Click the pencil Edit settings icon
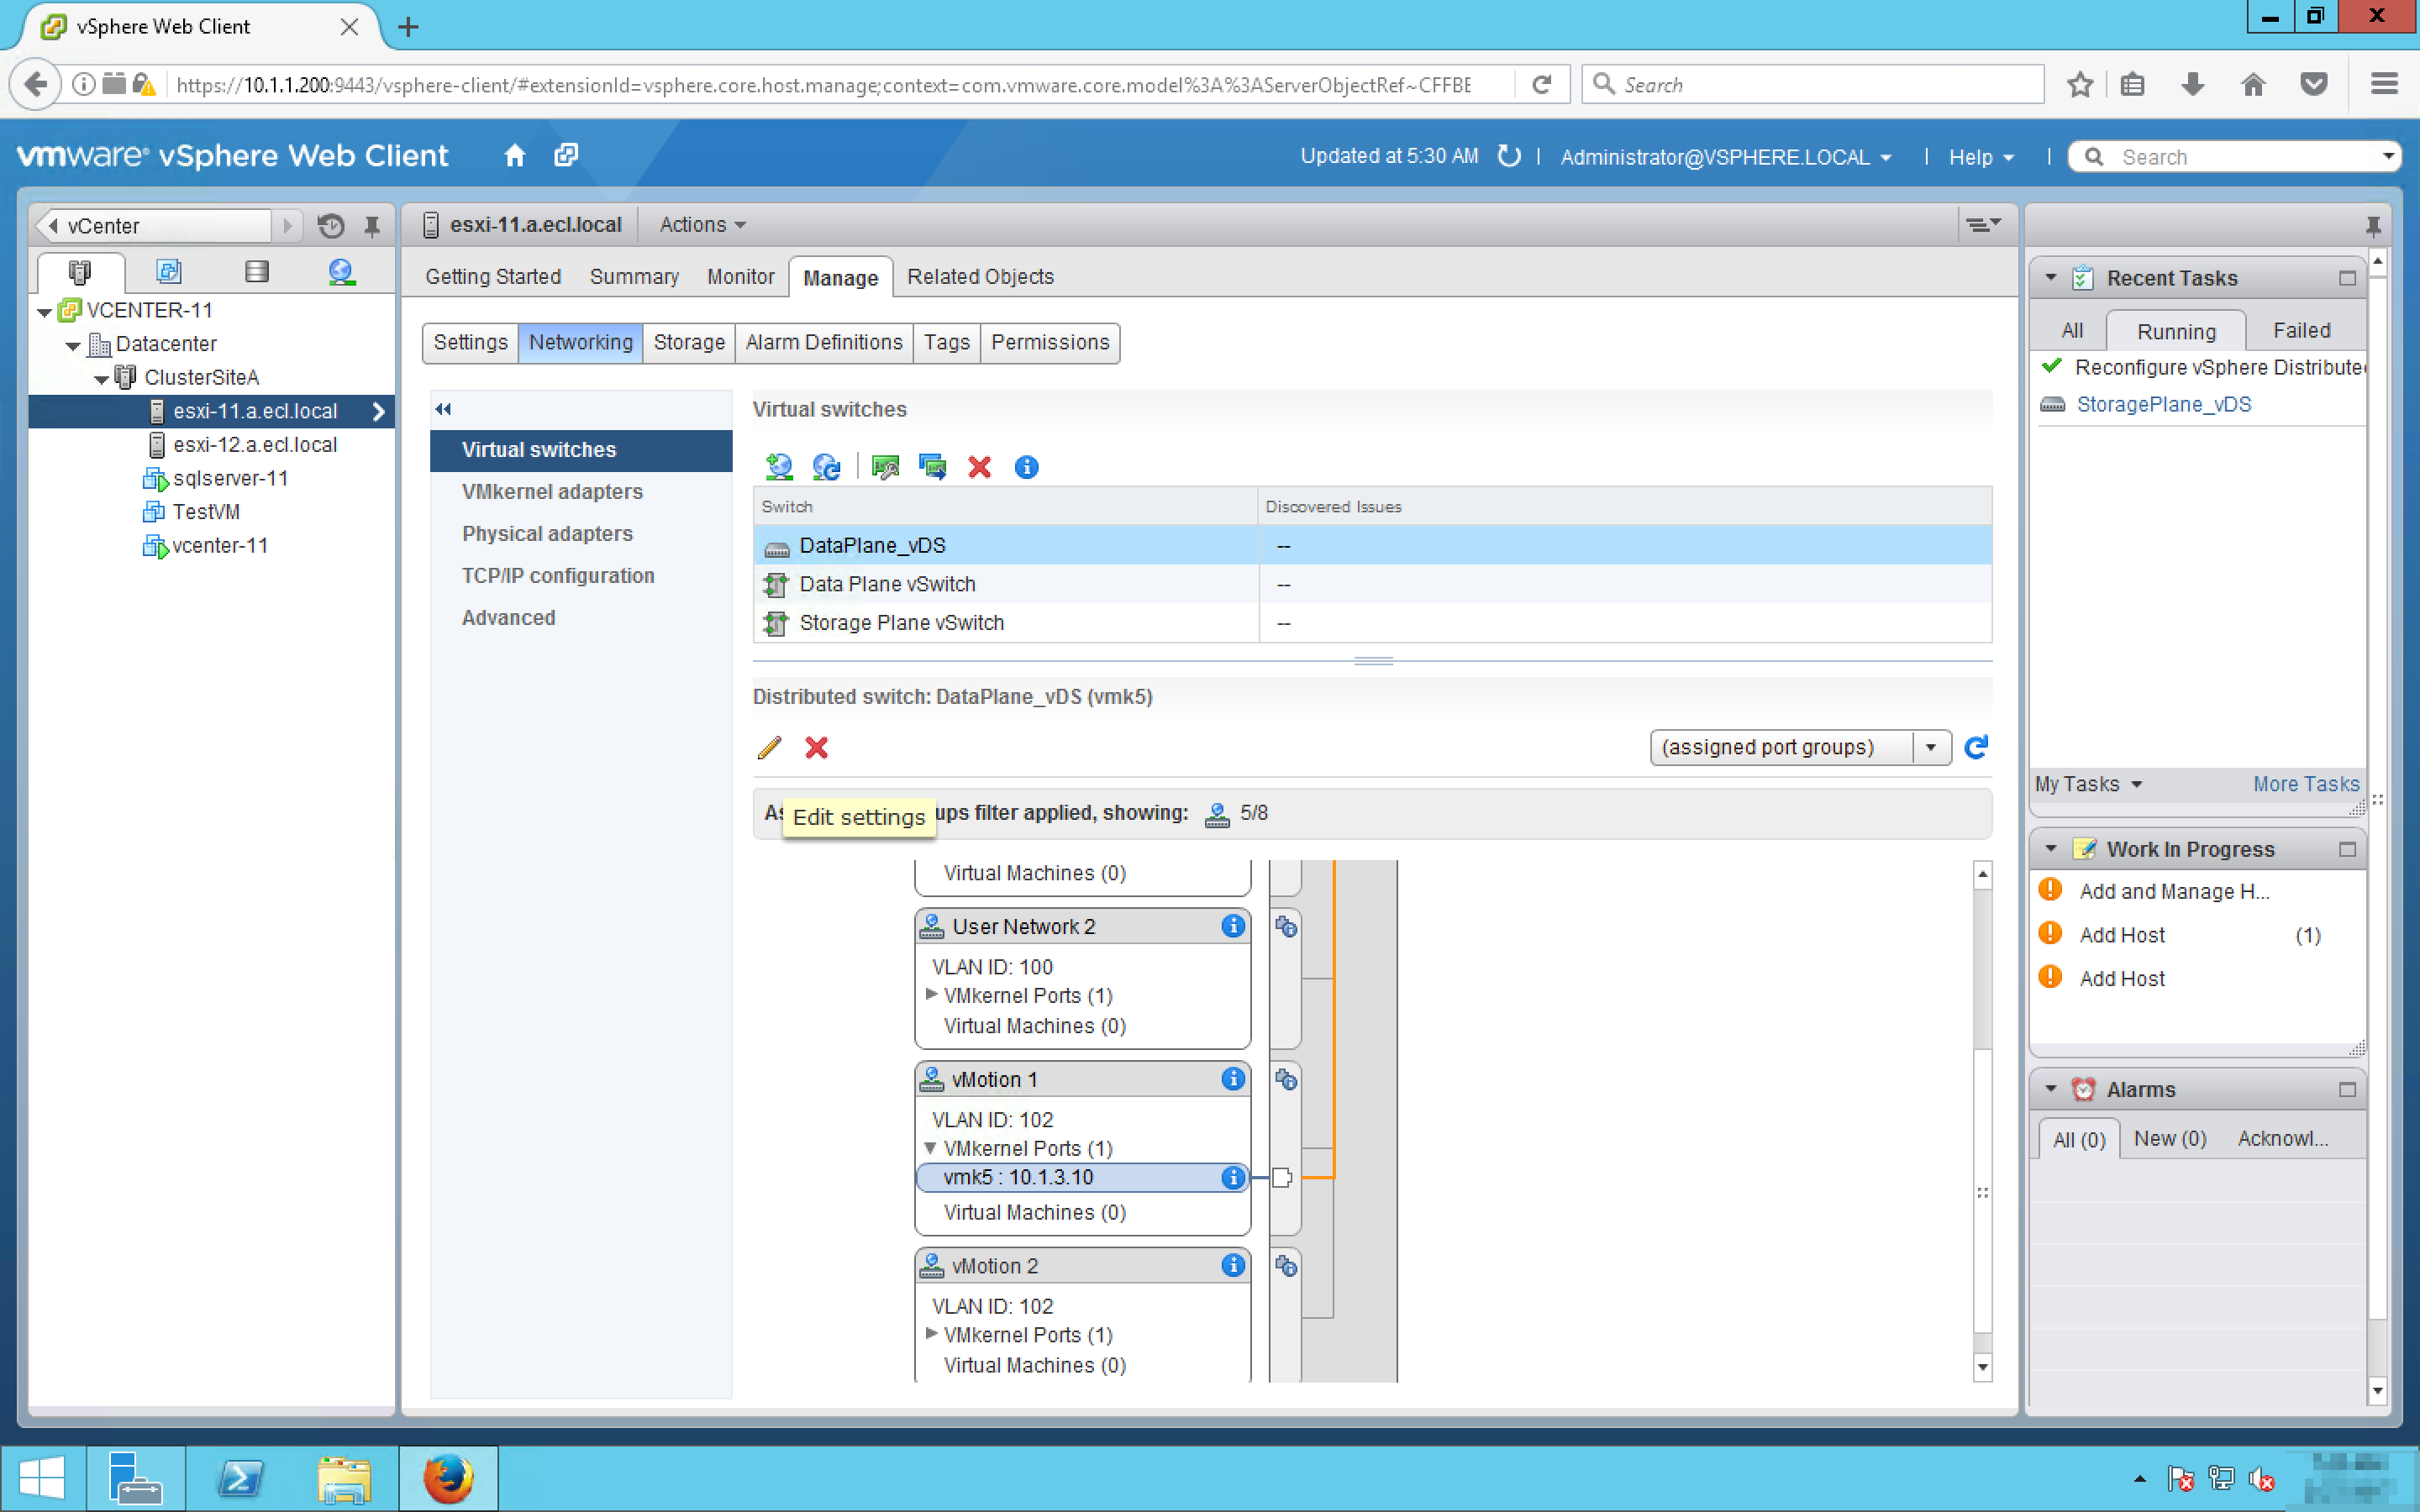The width and height of the screenshot is (2420, 1512). pos(769,748)
